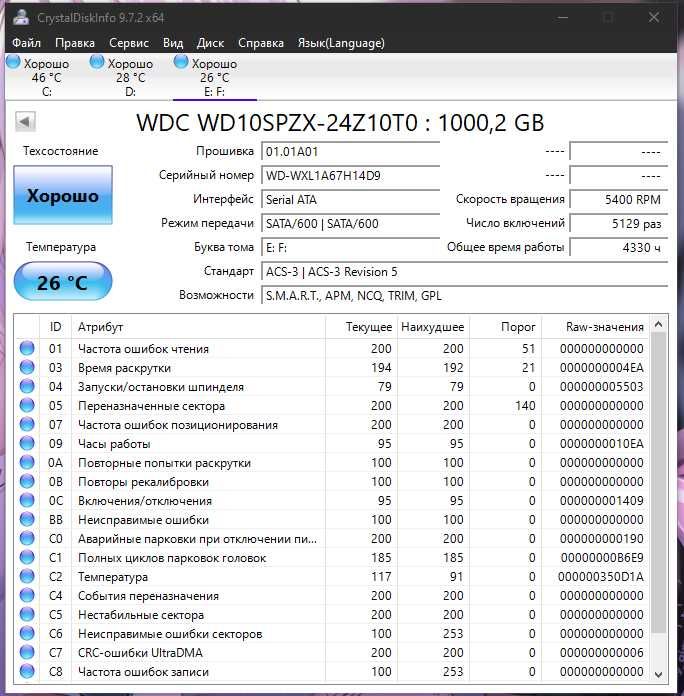Click status icon for Частота ошибок чтения
684x696 pixels.
pos(27,348)
